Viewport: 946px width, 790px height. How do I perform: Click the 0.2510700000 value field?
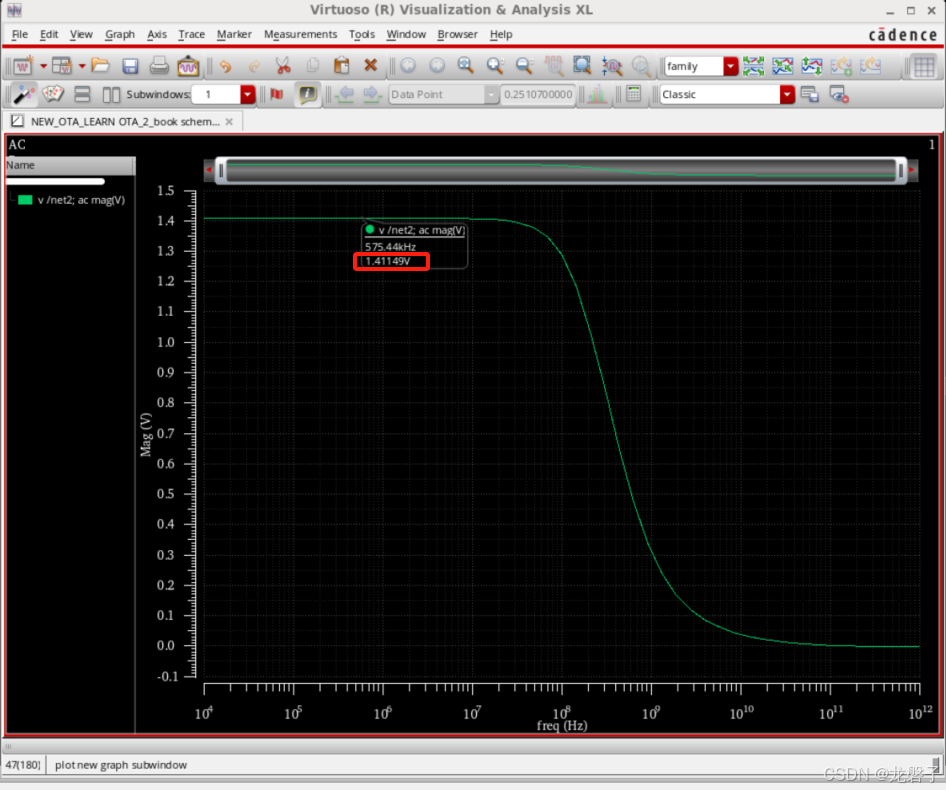pyautogui.click(x=538, y=95)
